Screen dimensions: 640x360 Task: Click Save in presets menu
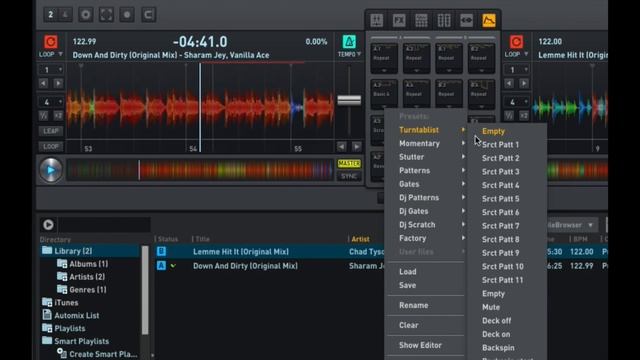[x=407, y=285]
